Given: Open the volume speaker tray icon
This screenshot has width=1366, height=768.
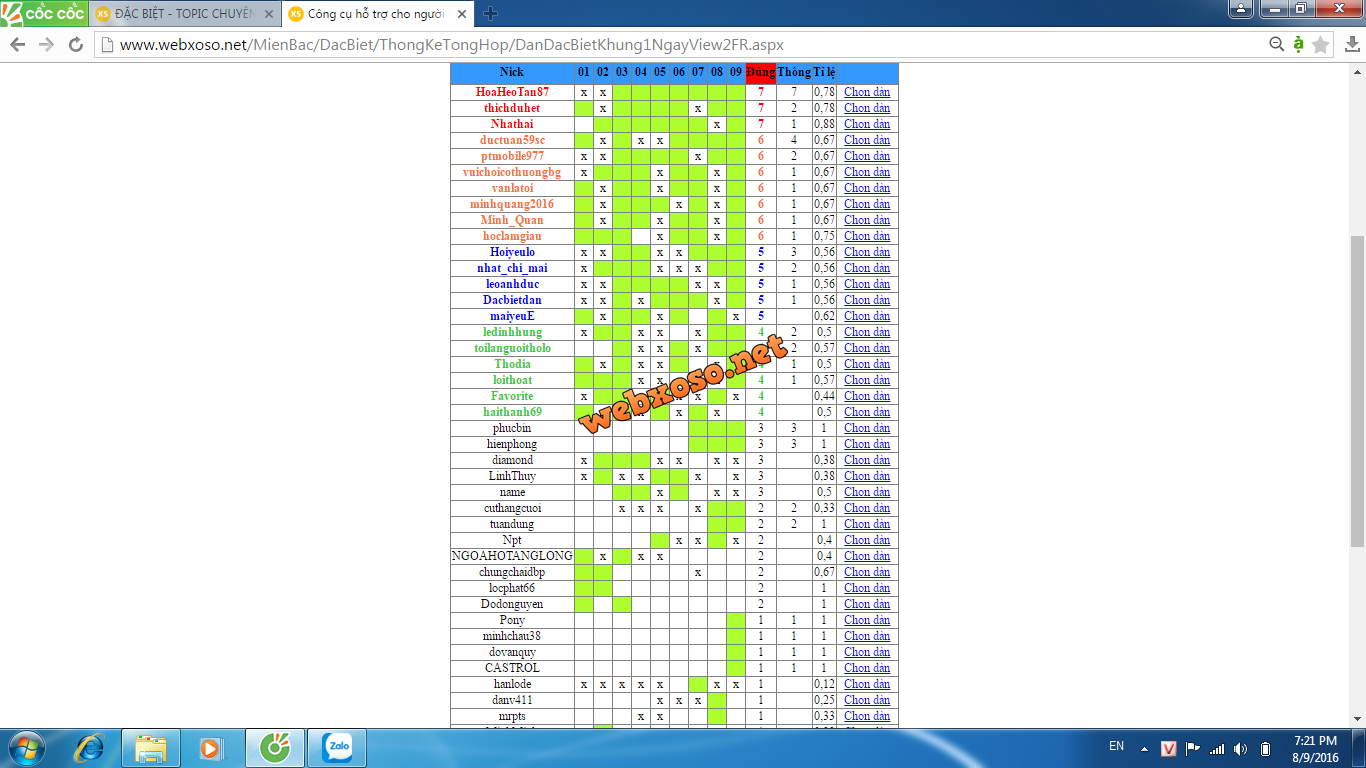Looking at the screenshot, I should 1241,748.
